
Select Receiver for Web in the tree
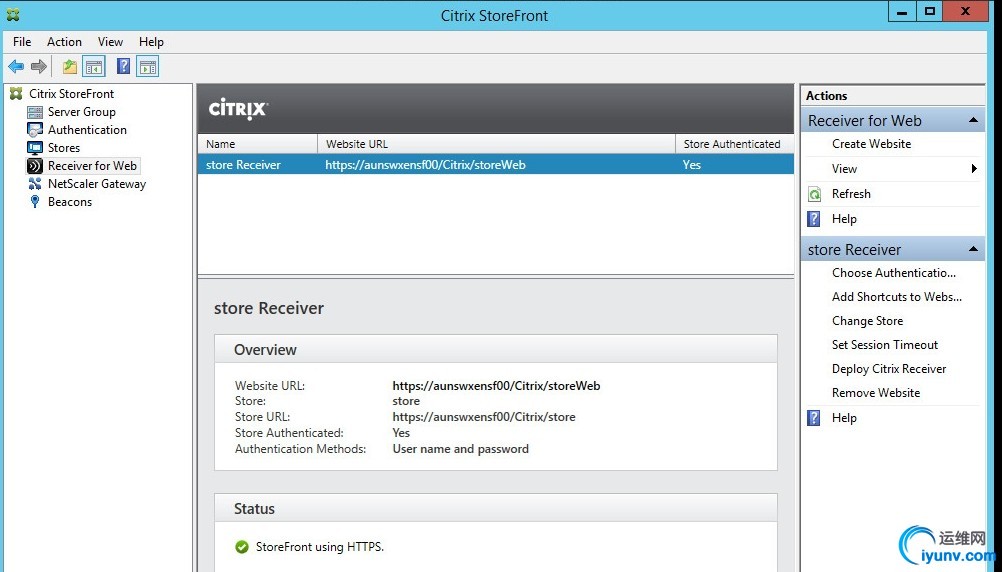(x=92, y=166)
